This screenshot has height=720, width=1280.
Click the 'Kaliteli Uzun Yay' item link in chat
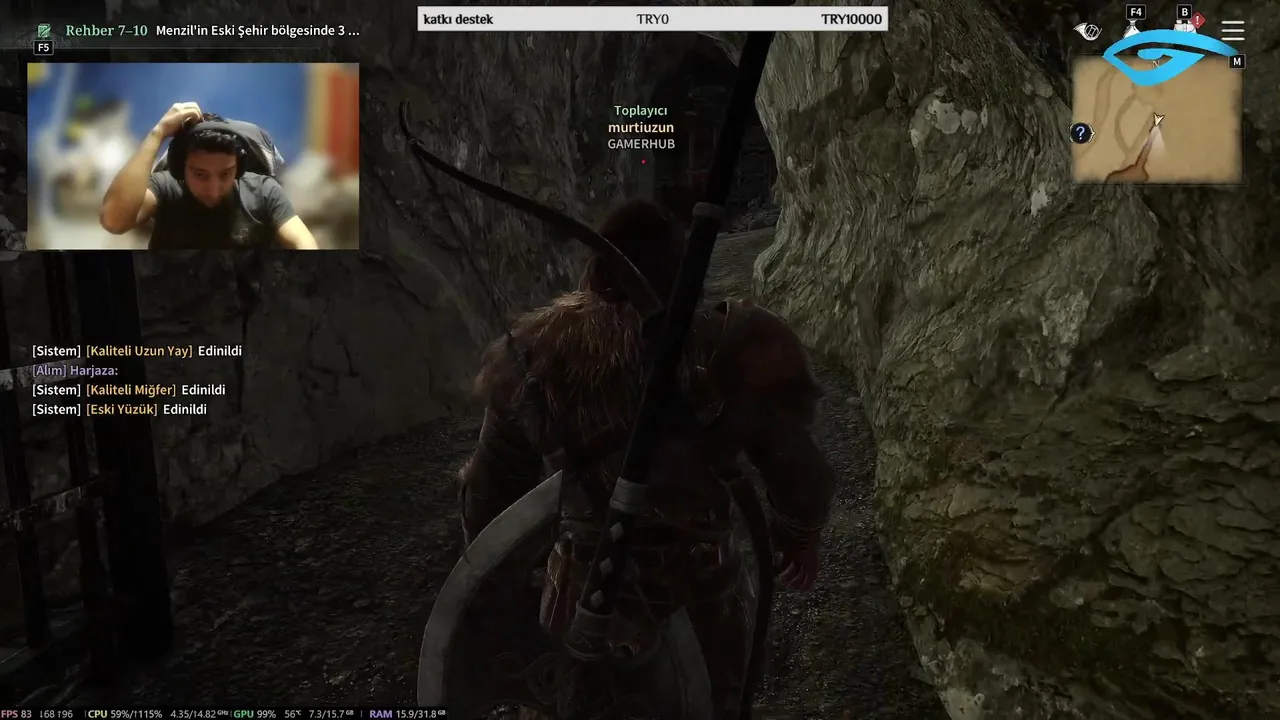tap(139, 351)
